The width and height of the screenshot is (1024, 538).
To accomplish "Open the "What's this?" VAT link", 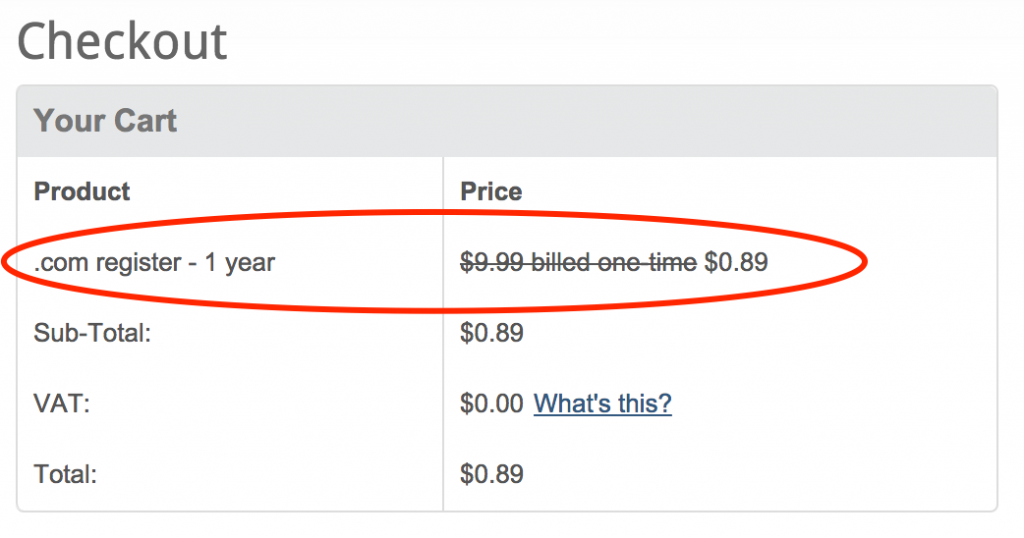I will (602, 403).
